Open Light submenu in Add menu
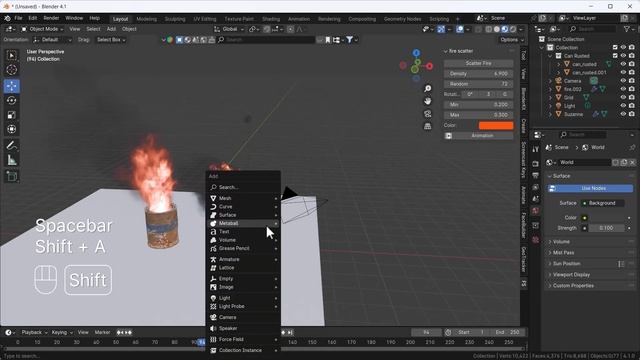The width and height of the screenshot is (640, 360). [243, 298]
